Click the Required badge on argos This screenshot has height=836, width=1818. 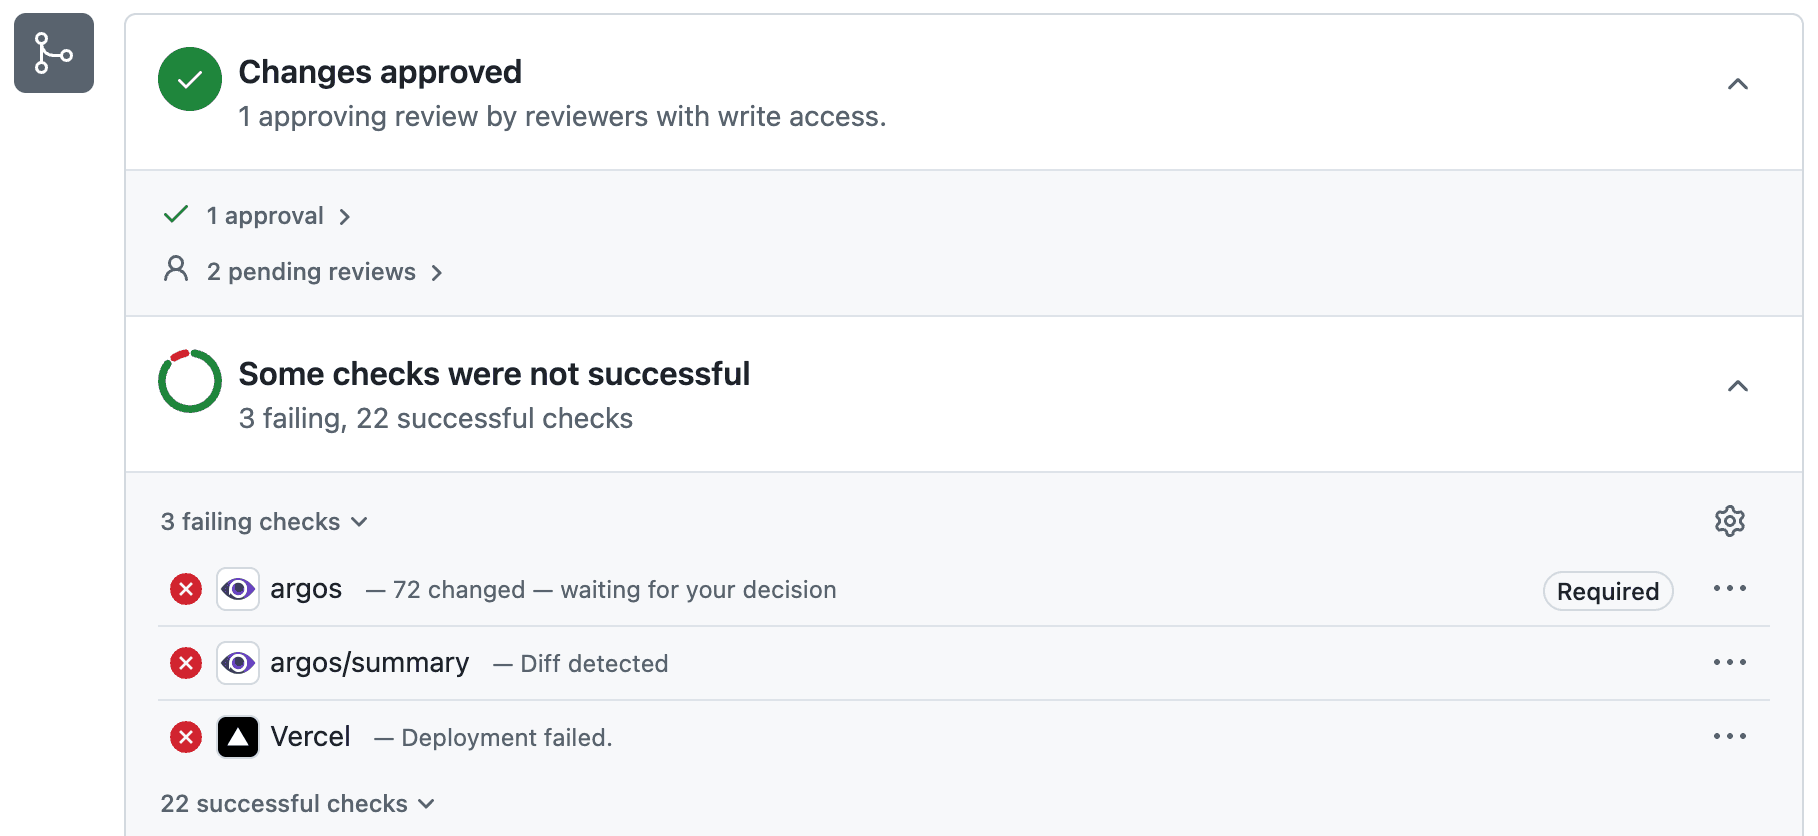[x=1606, y=591]
